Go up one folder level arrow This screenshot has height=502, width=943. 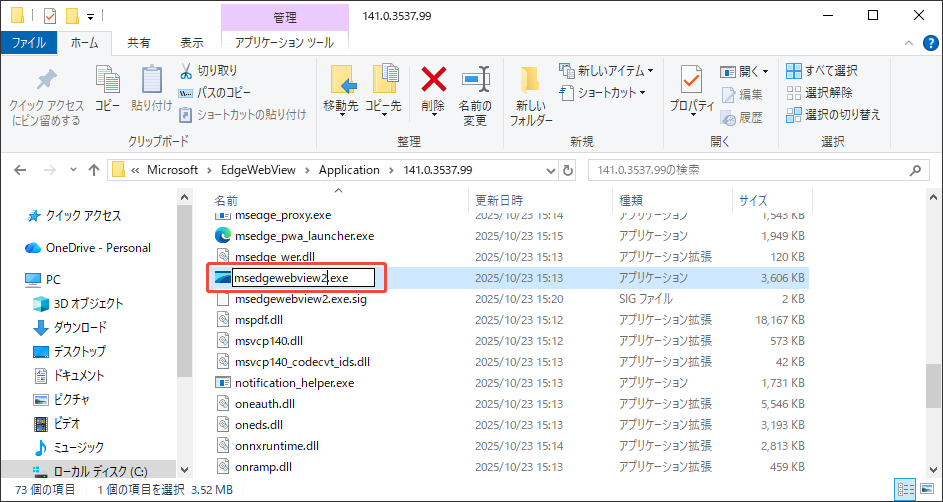click(93, 170)
